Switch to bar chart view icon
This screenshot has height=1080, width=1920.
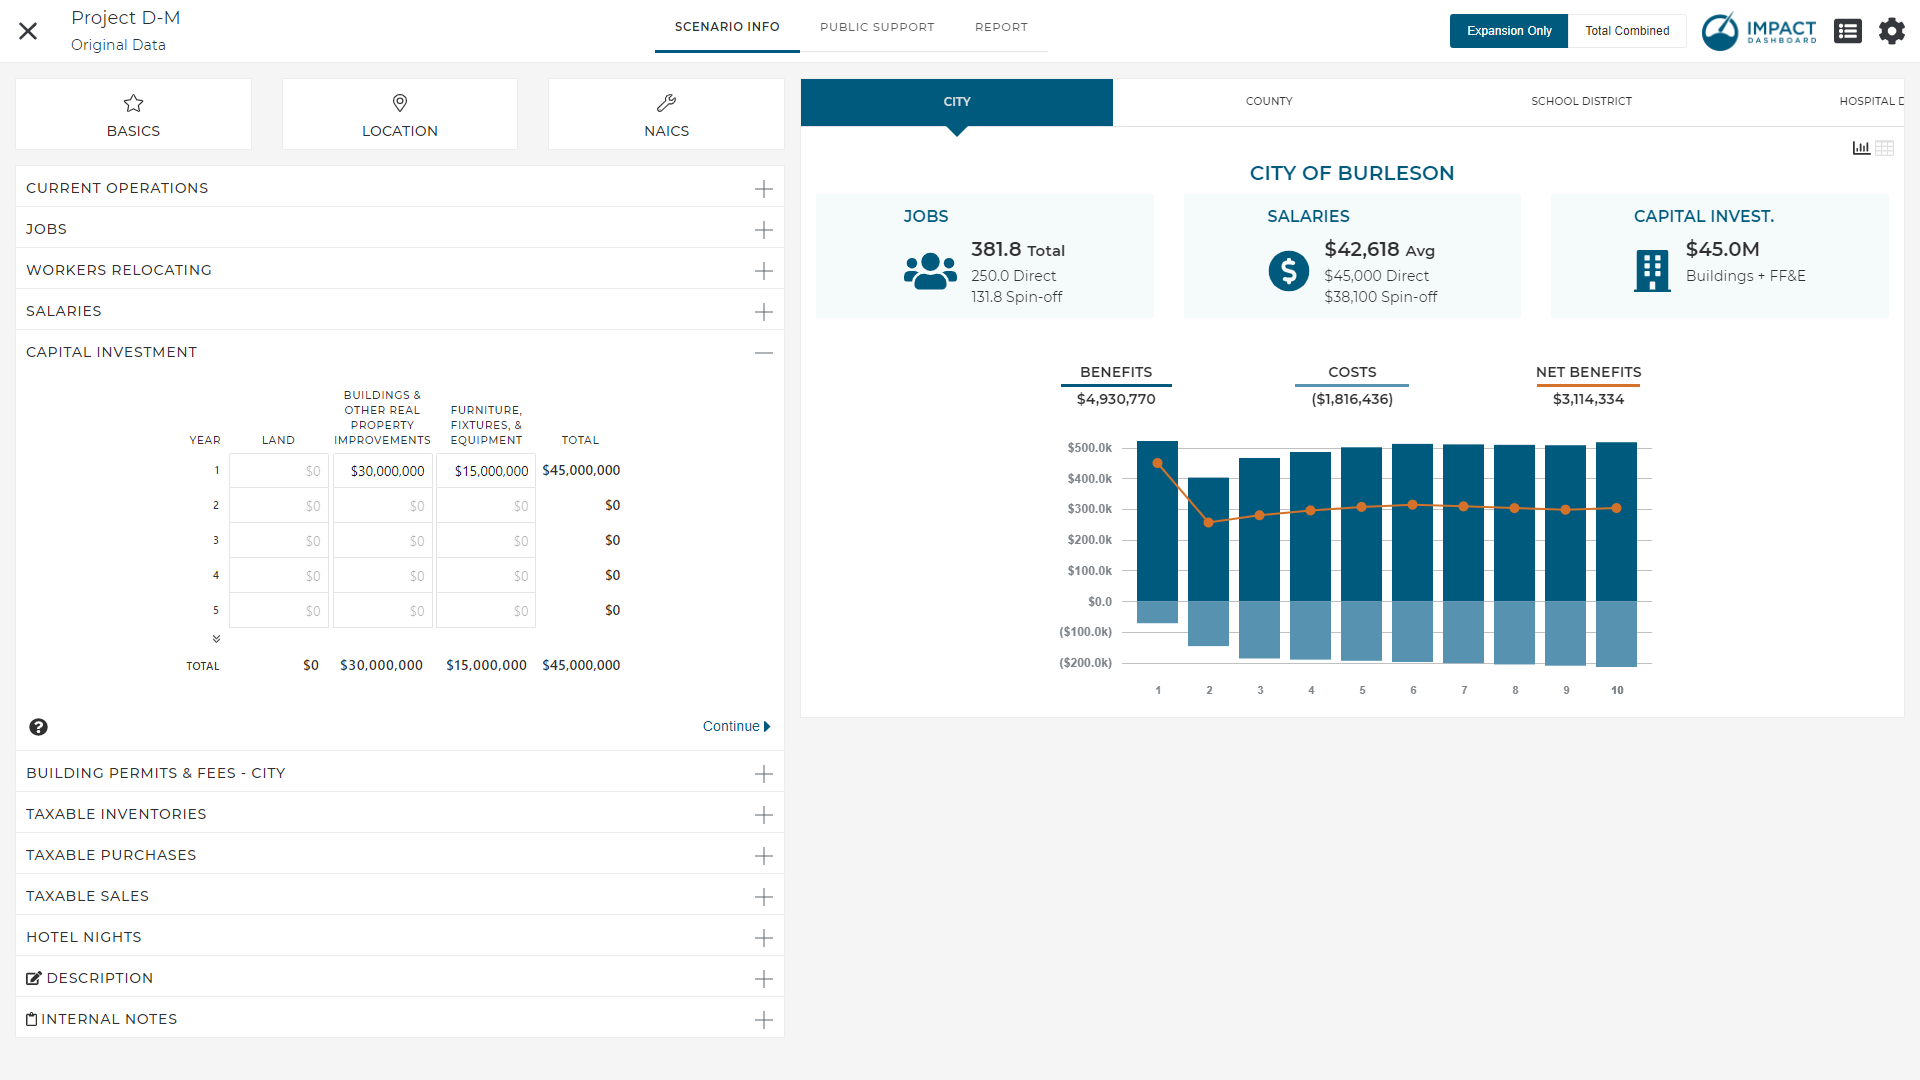1860,148
